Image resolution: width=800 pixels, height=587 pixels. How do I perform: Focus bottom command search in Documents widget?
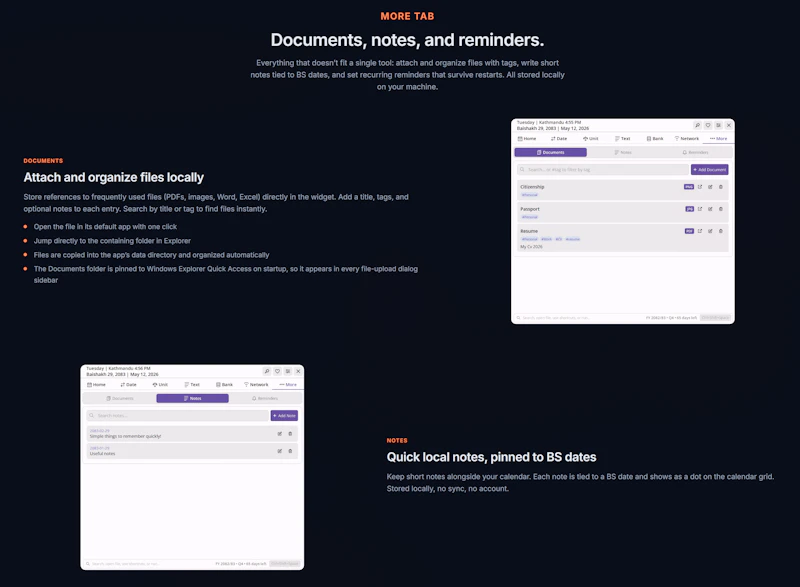[x=579, y=318]
